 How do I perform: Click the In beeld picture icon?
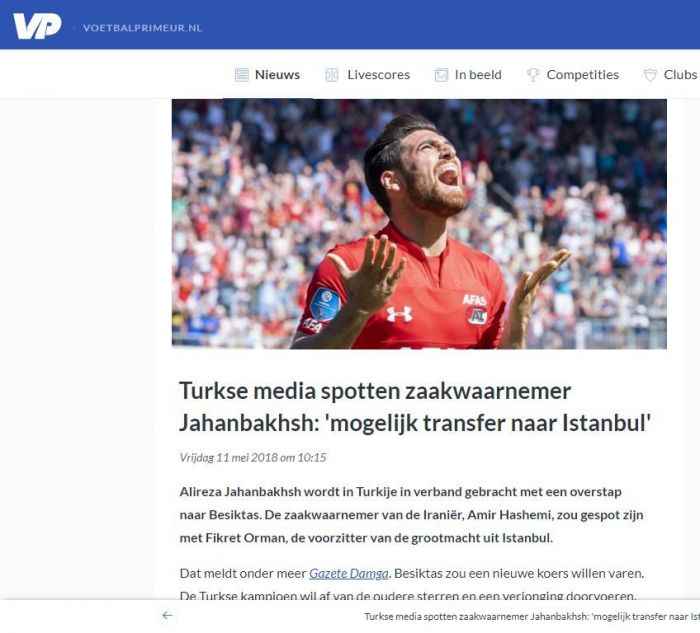[x=441, y=75]
